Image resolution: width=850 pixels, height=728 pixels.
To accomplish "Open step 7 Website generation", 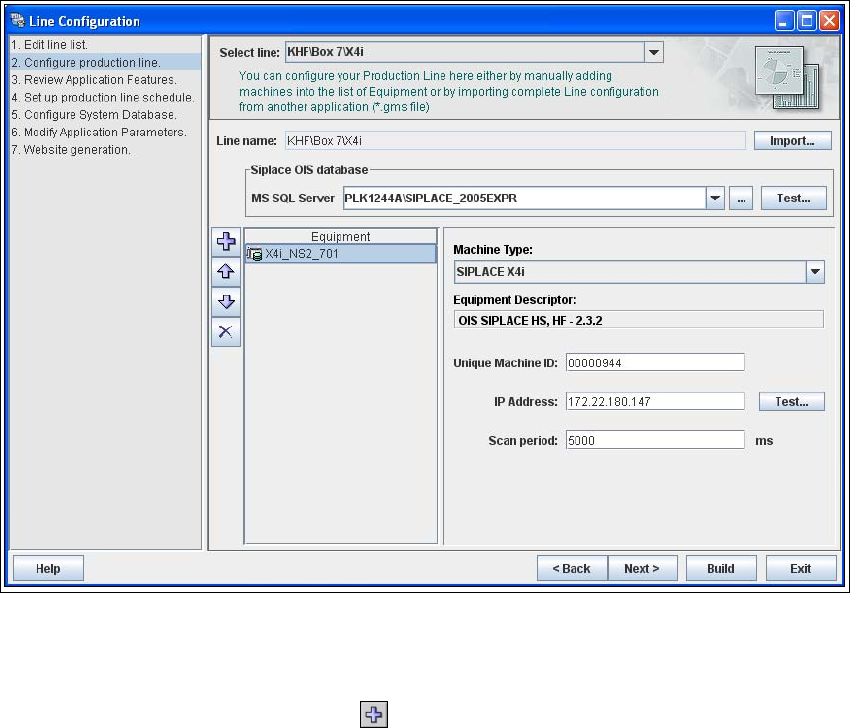I will pos(105,150).
